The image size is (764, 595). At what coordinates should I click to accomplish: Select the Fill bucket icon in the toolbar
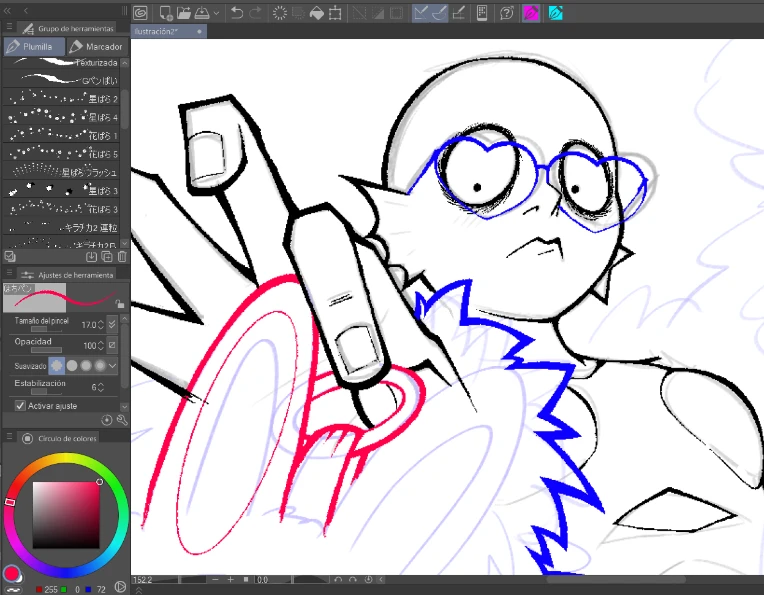coord(317,13)
